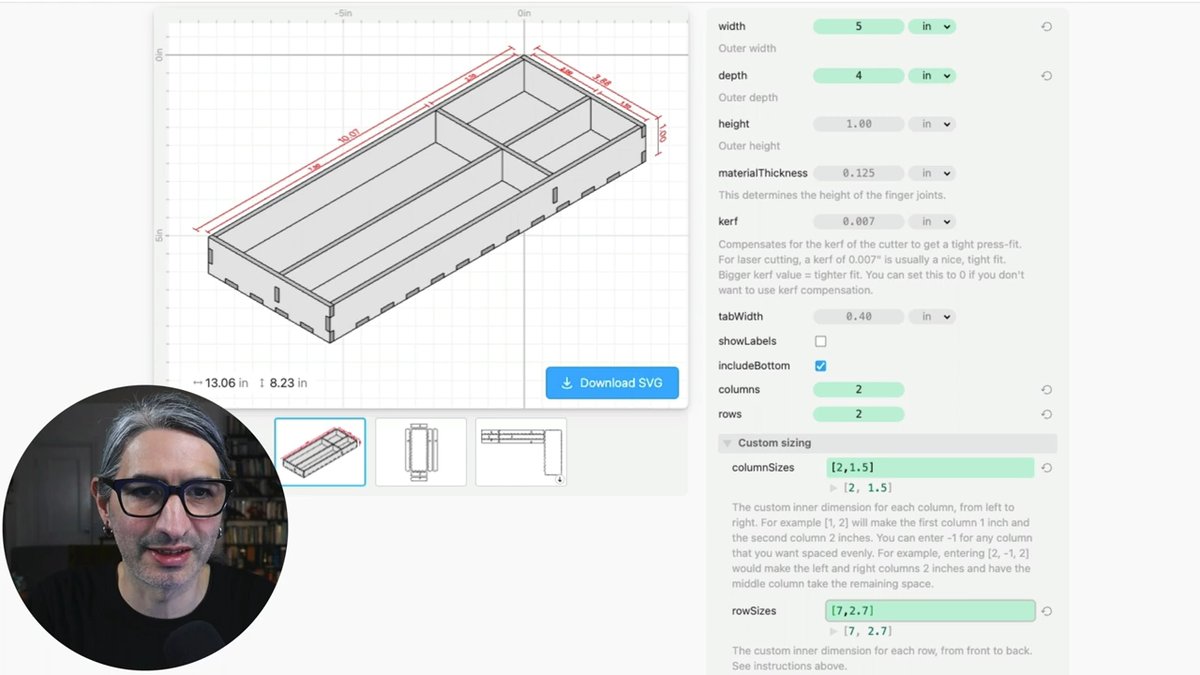Image resolution: width=1200 pixels, height=675 pixels.
Task: Reset columnSizes with its revert icon
Action: [x=1046, y=468]
